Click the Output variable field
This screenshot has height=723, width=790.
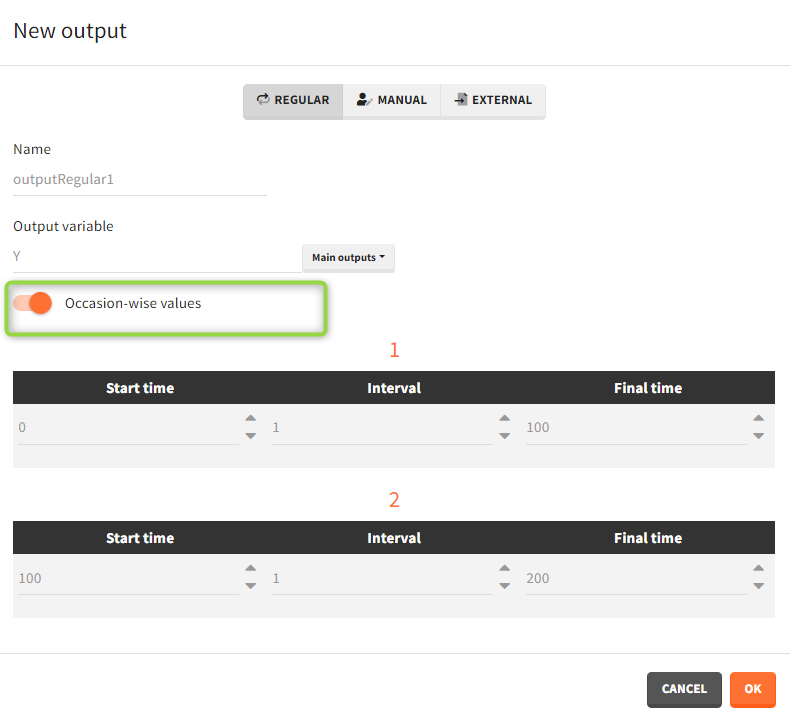[x=155, y=257]
